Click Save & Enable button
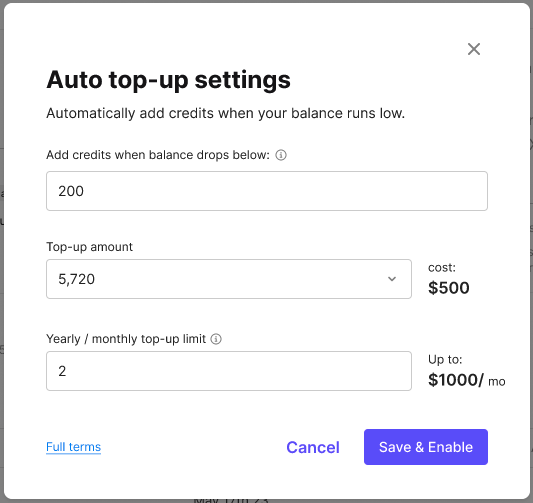 426,447
